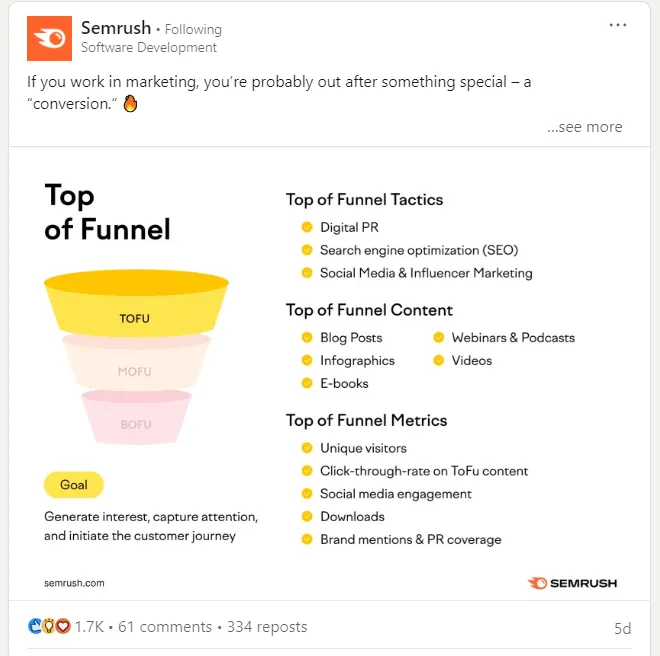Click the Semrush logo in the infographic footer
The width and height of the screenshot is (660, 656).
pos(573,582)
